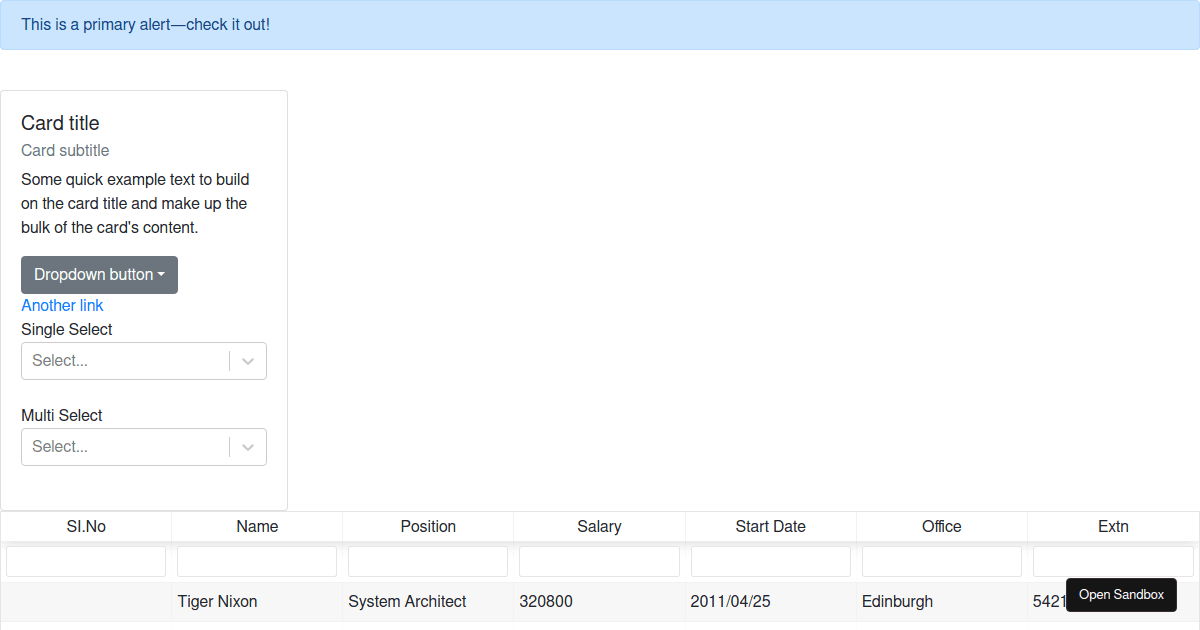This screenshot has width=1200, height=630.
Task: Expand the Multi Select chevron arrow
Action: click(x=248, y=447)
